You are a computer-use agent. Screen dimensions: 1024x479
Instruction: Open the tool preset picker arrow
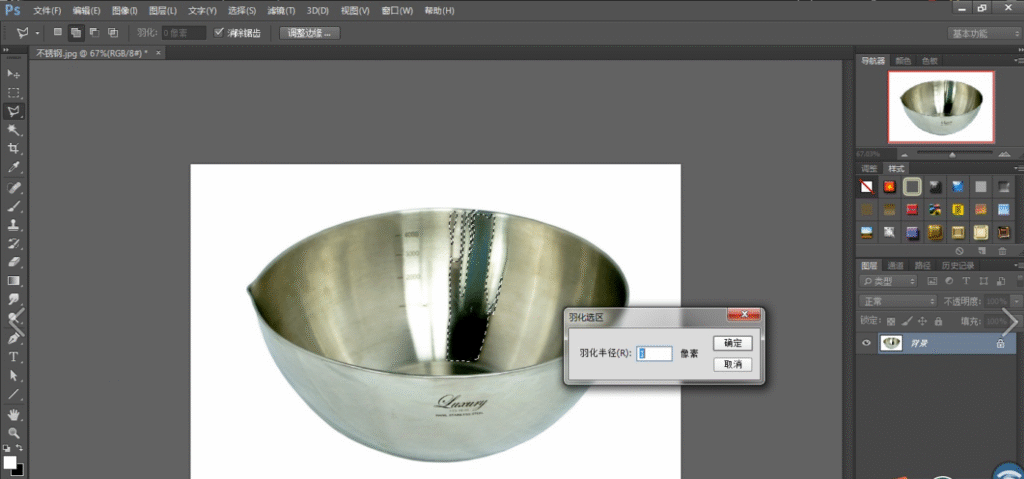click(38, 33)
